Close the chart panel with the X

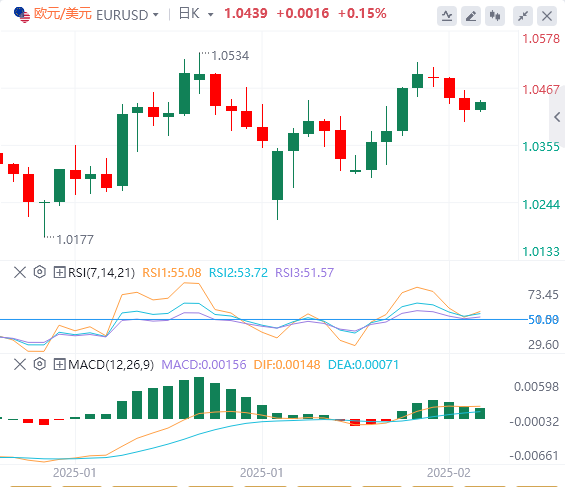coord(547,16)
